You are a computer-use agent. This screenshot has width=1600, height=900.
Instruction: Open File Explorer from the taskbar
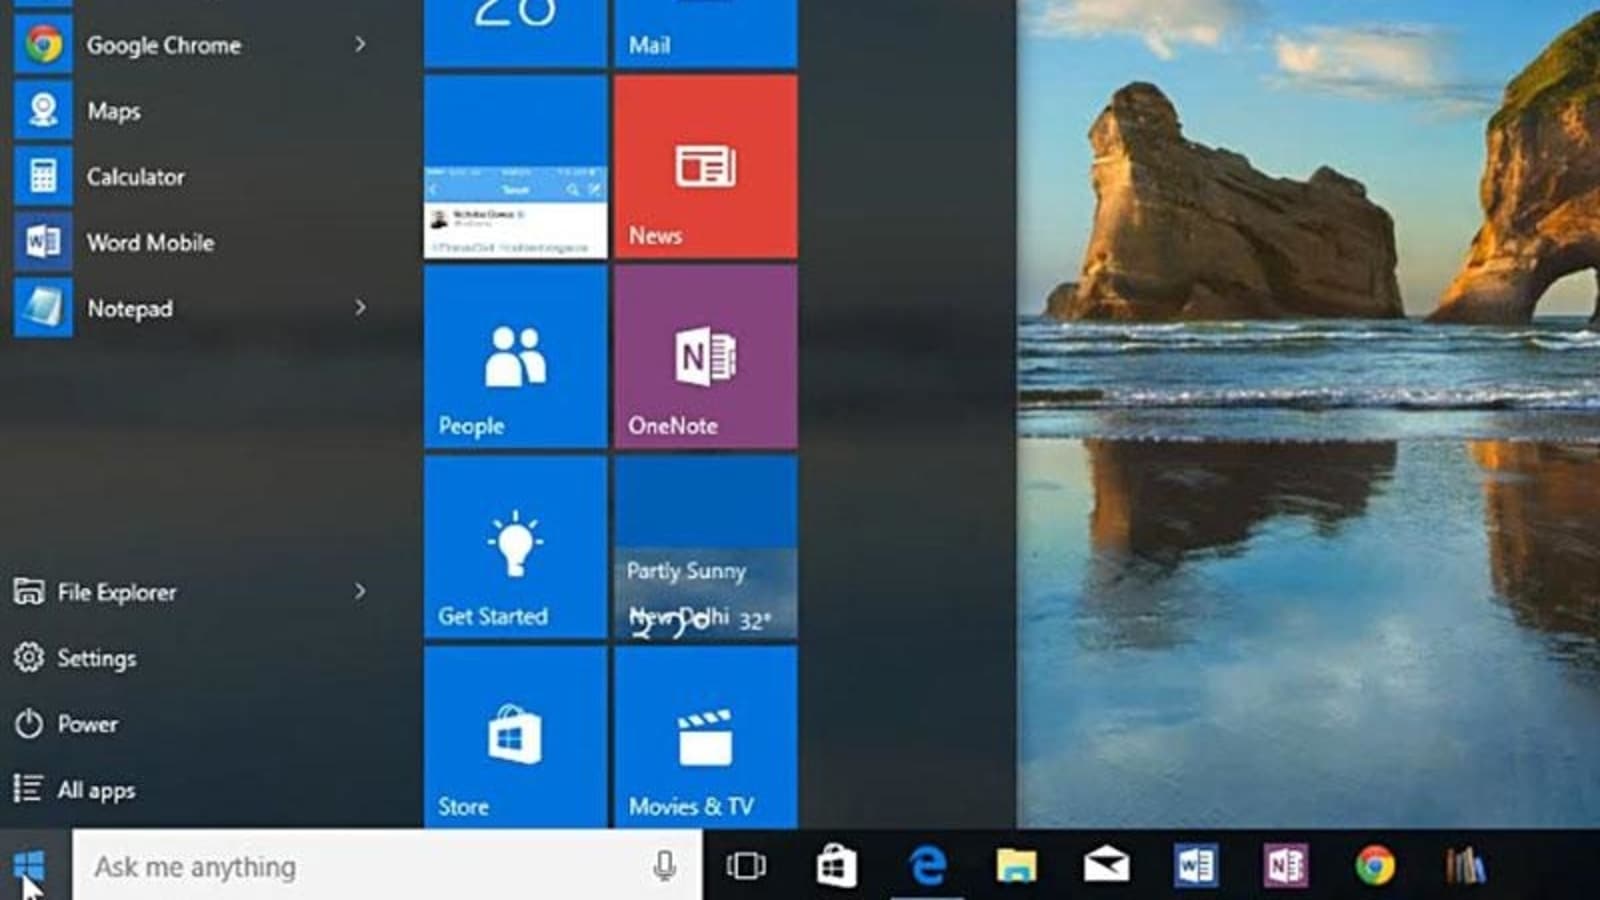[x=1016, y=866]
